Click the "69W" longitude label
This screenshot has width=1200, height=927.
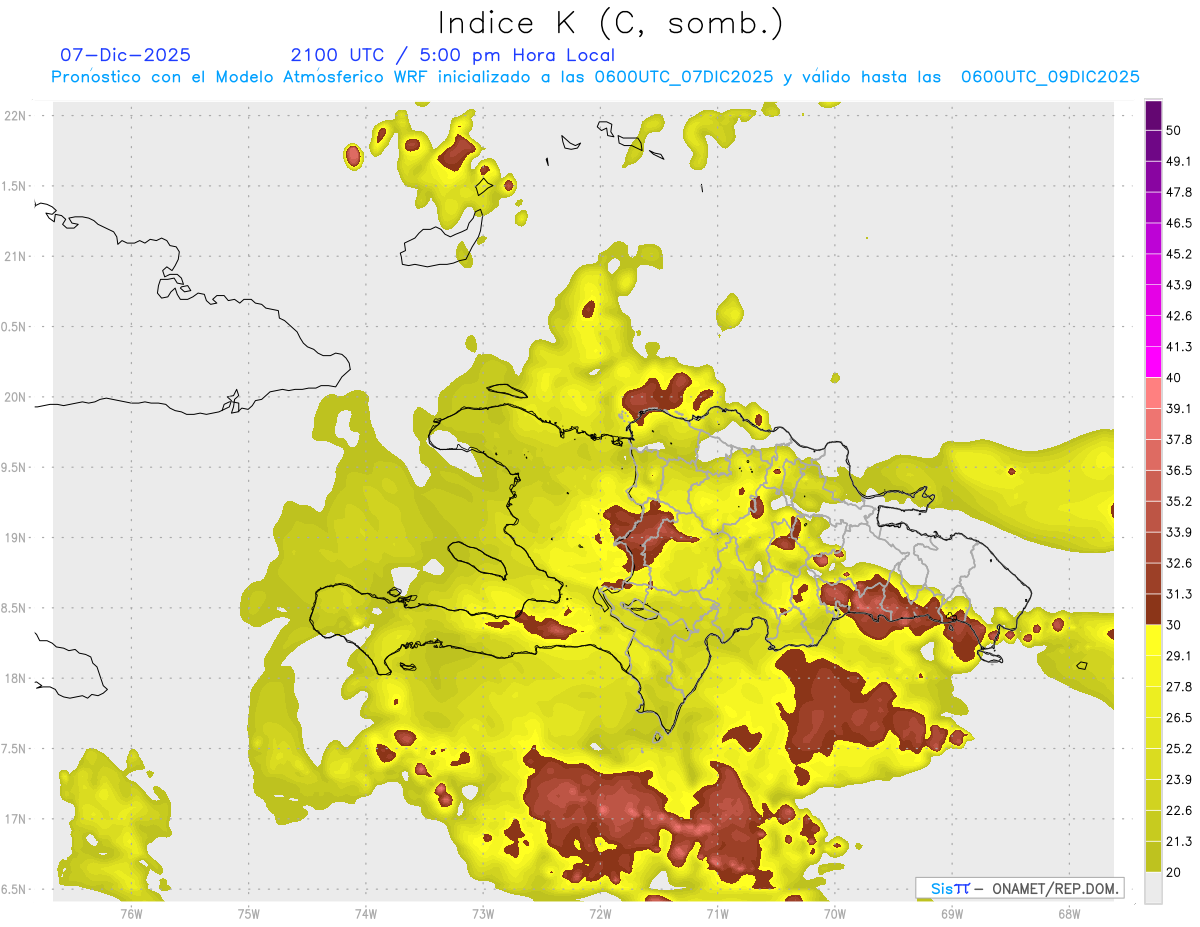(951, 913)
